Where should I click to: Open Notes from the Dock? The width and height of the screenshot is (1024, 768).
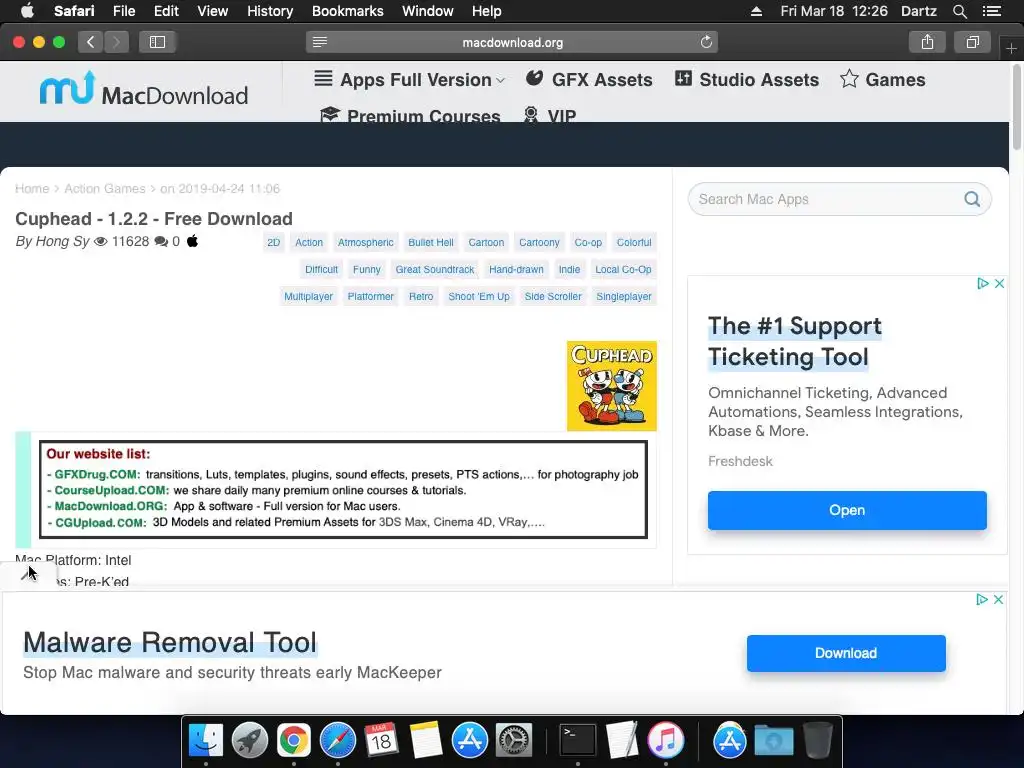(426, 741)
